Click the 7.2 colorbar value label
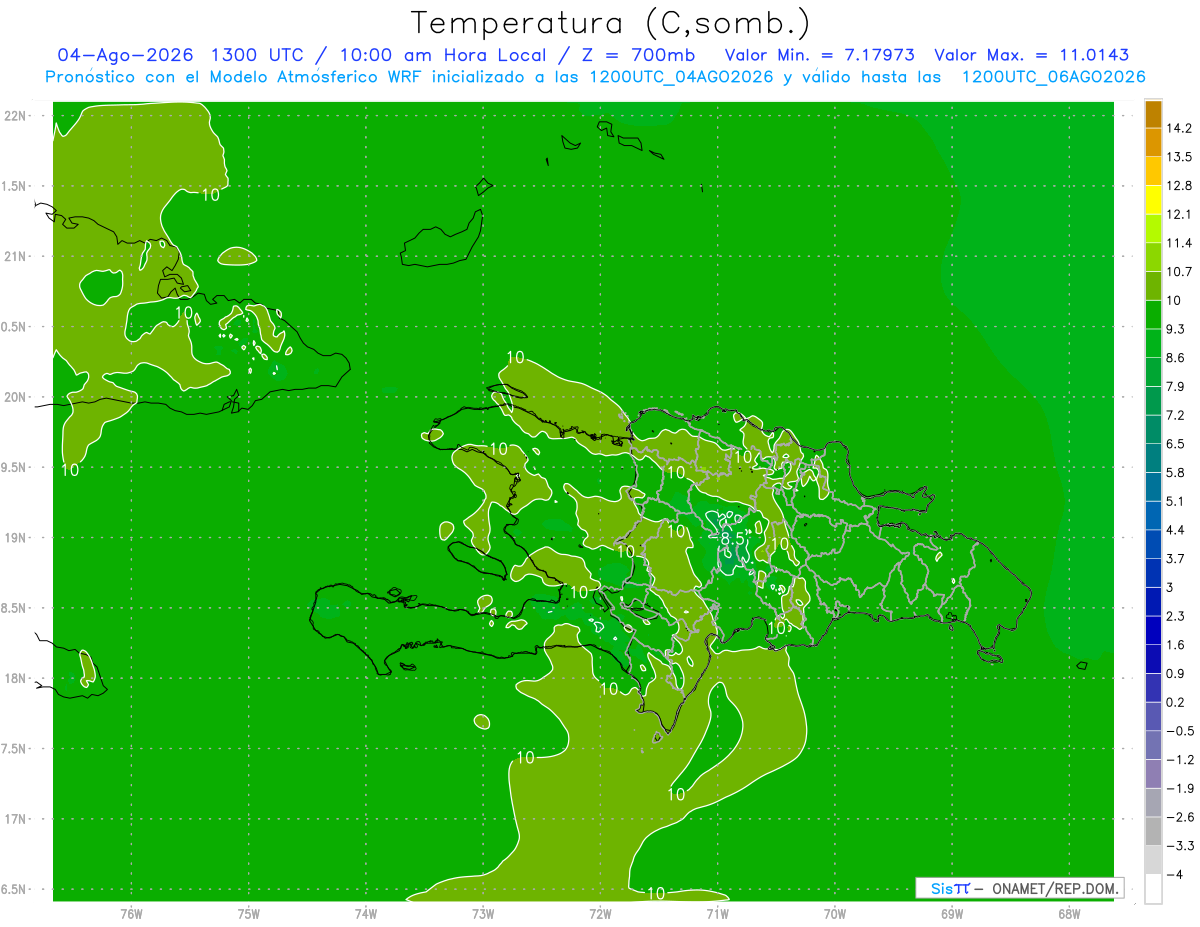1200x927 pixels. coord(1176,415)
